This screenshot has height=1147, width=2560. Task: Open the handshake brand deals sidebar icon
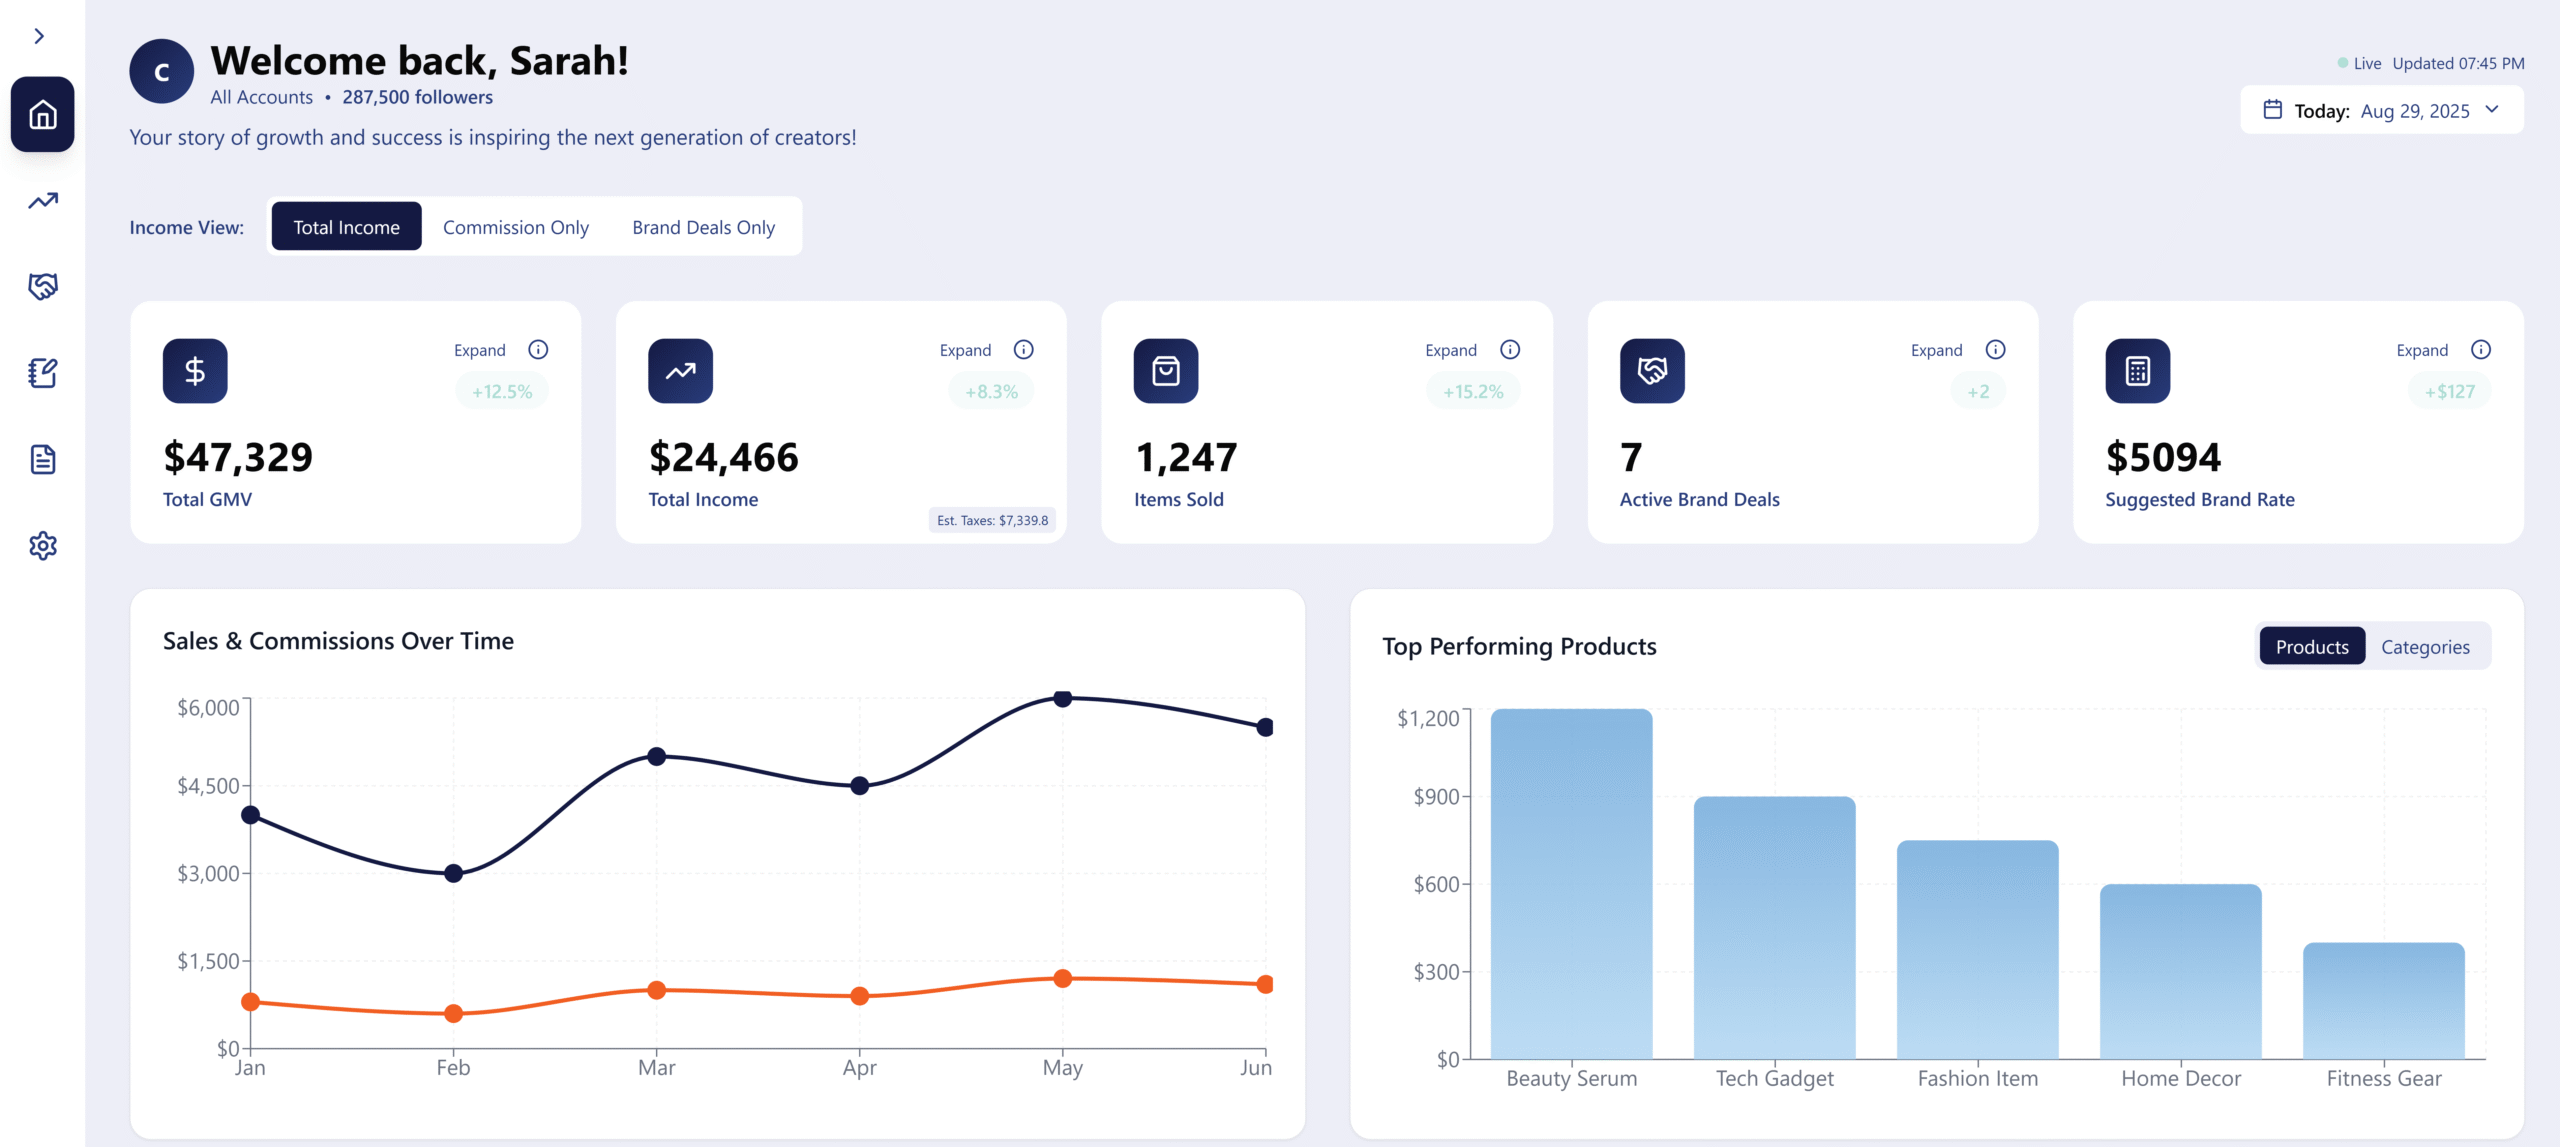(42, 287)
